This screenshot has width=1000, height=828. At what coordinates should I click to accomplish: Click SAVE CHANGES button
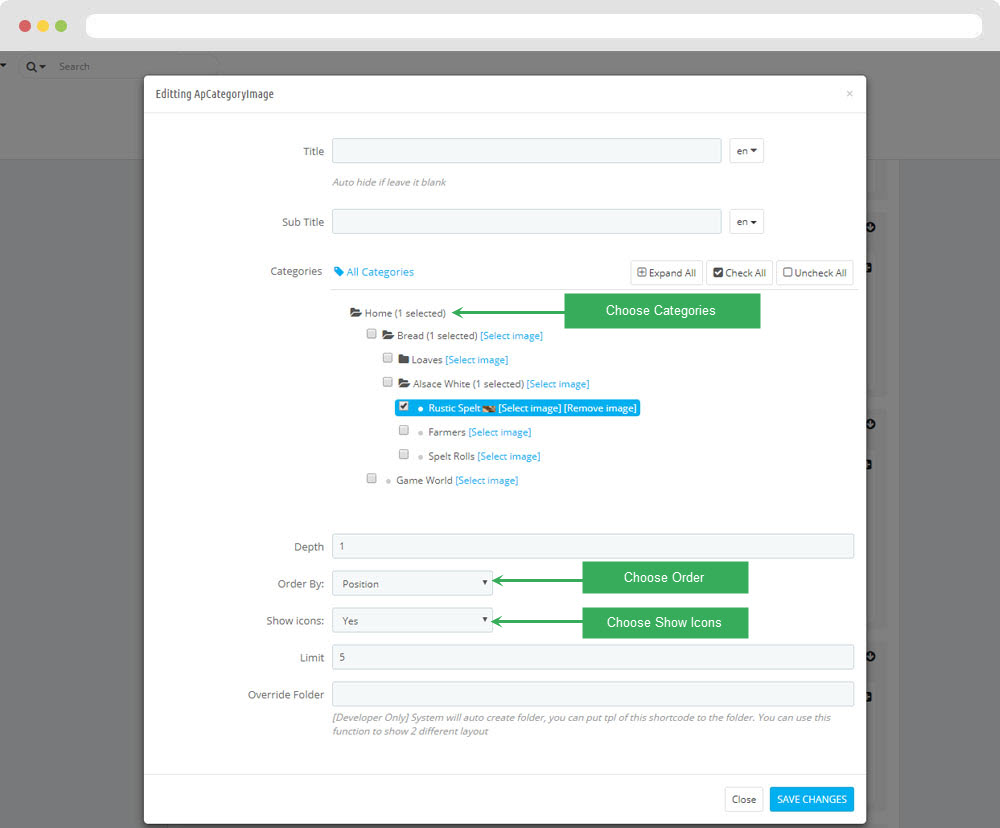point(811,799)
